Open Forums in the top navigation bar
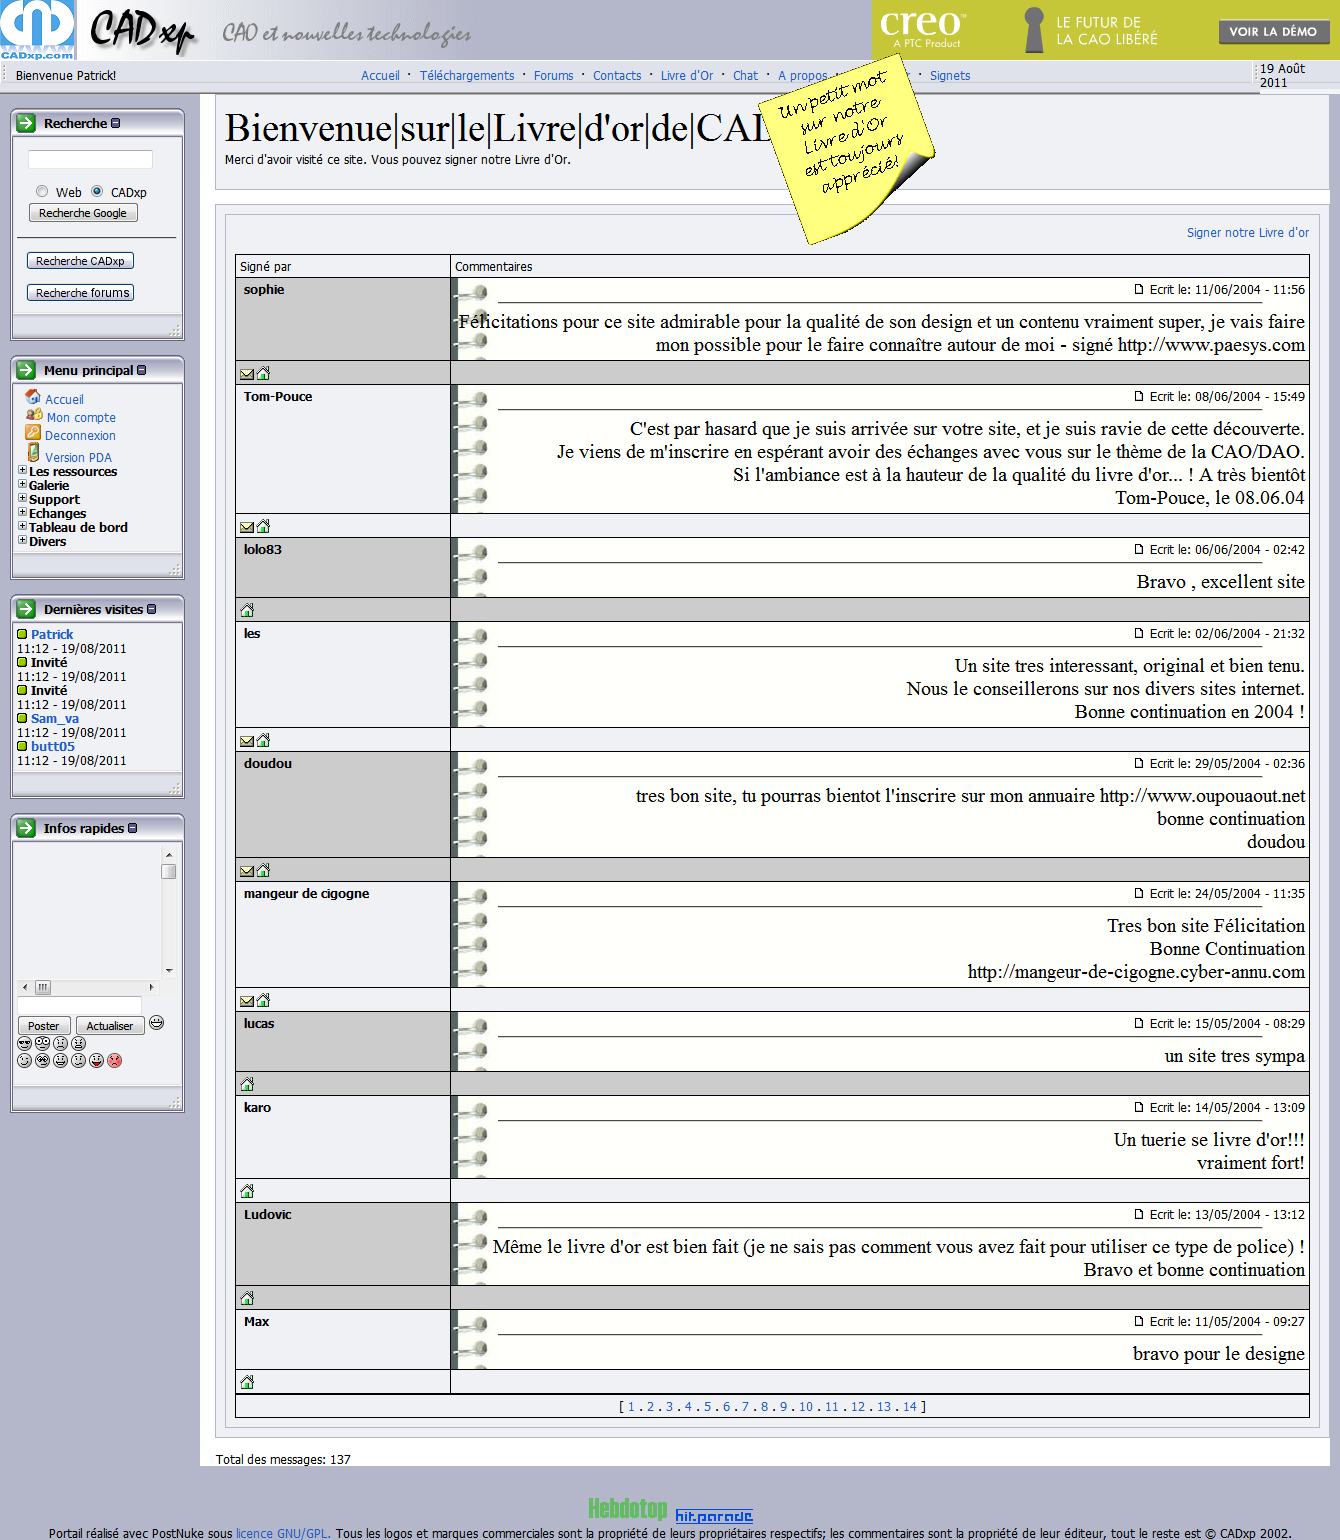Viewport: 1340px width, 1540px height. coord(553,75)
